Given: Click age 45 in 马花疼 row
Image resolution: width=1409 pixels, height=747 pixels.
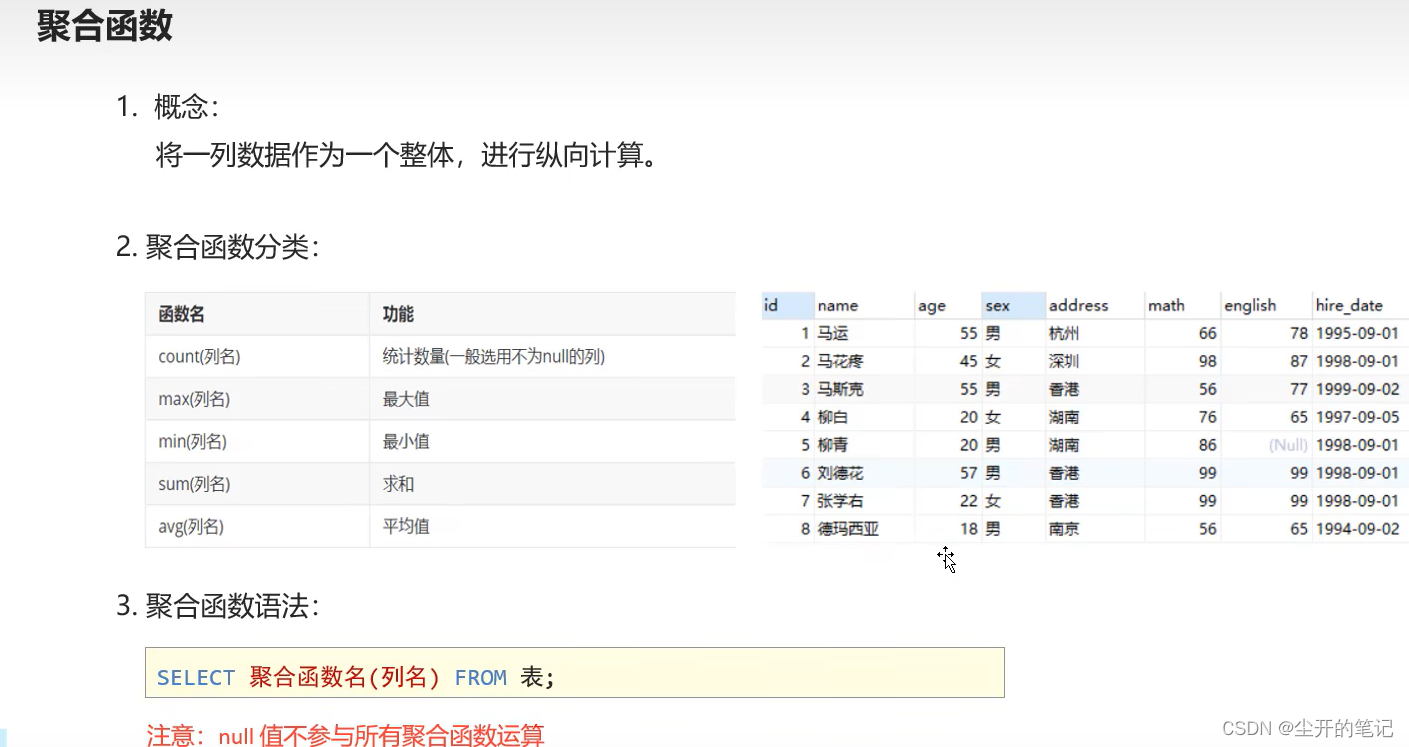Looking at the screenshot, I should [968, 361].
